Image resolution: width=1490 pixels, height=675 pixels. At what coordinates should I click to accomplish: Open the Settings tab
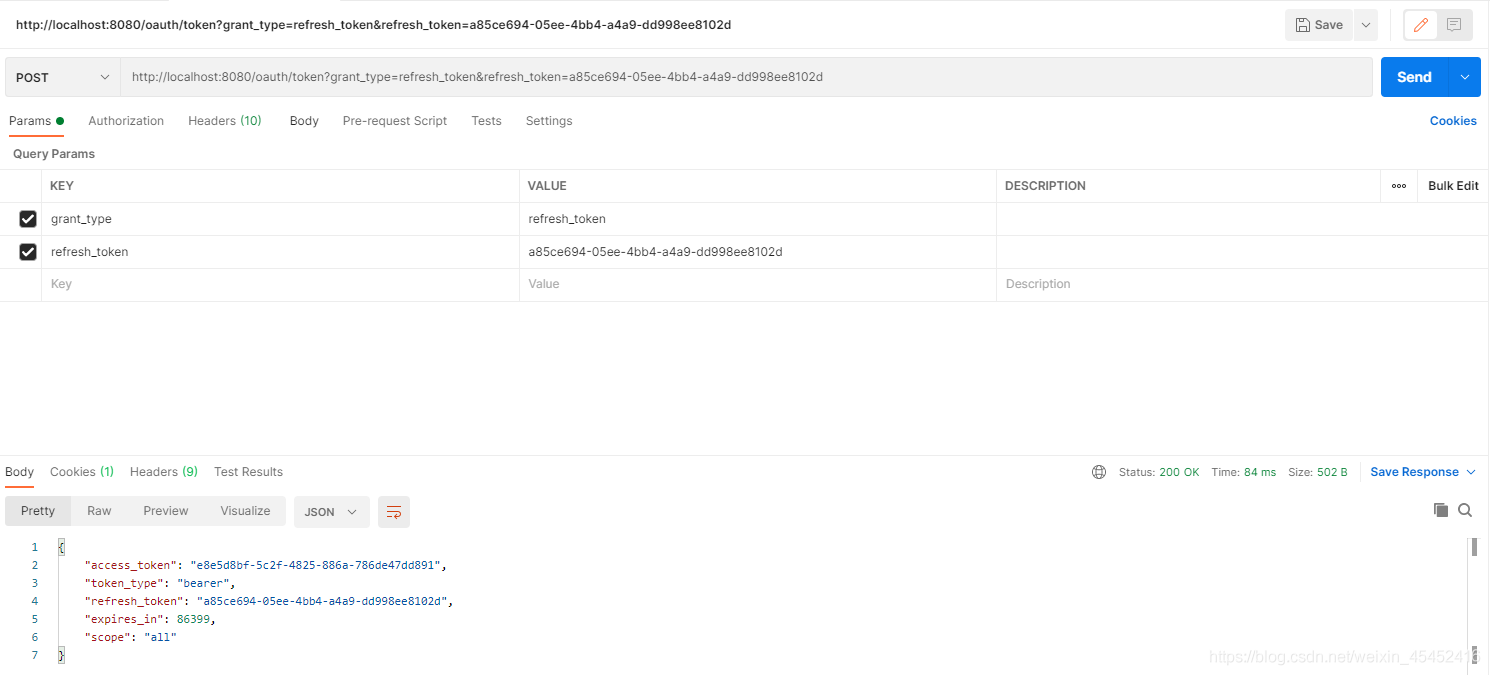pos(549,121)
